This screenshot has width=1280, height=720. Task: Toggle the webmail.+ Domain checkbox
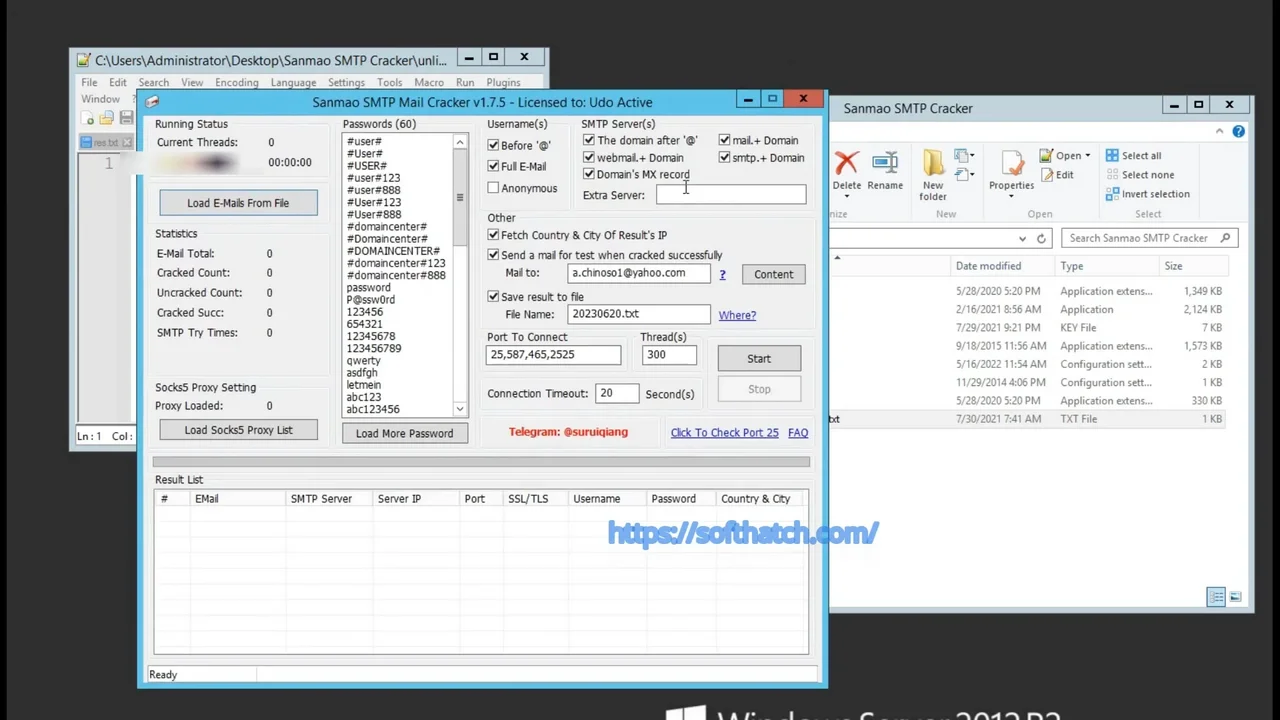589,157
